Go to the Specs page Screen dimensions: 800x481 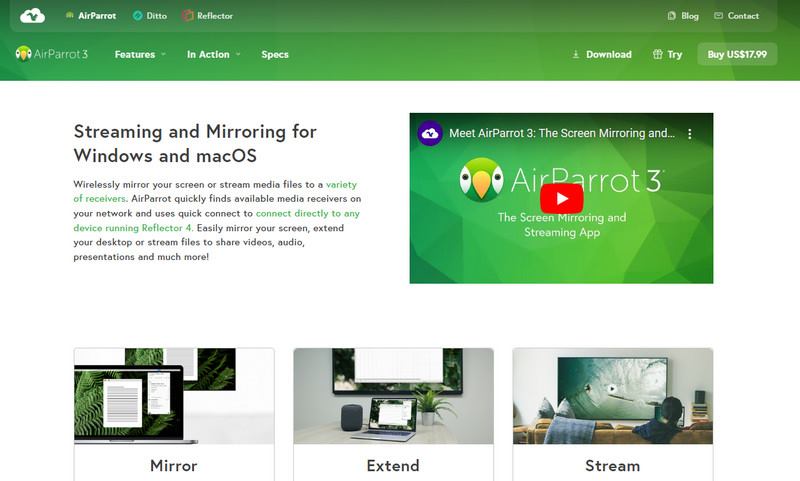[x=275, y=55]
